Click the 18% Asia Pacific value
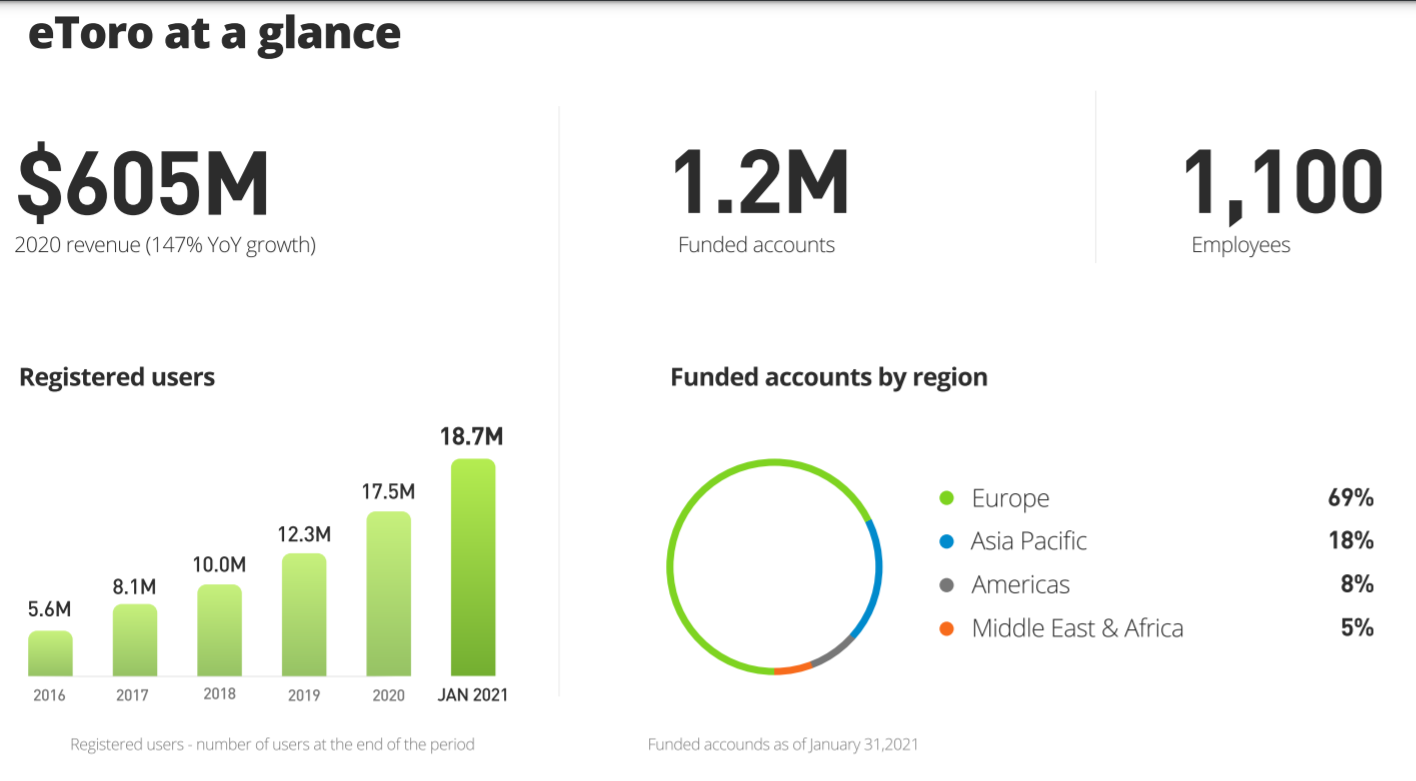Screen dimensions: 1416x781 tap(1351, 541)
